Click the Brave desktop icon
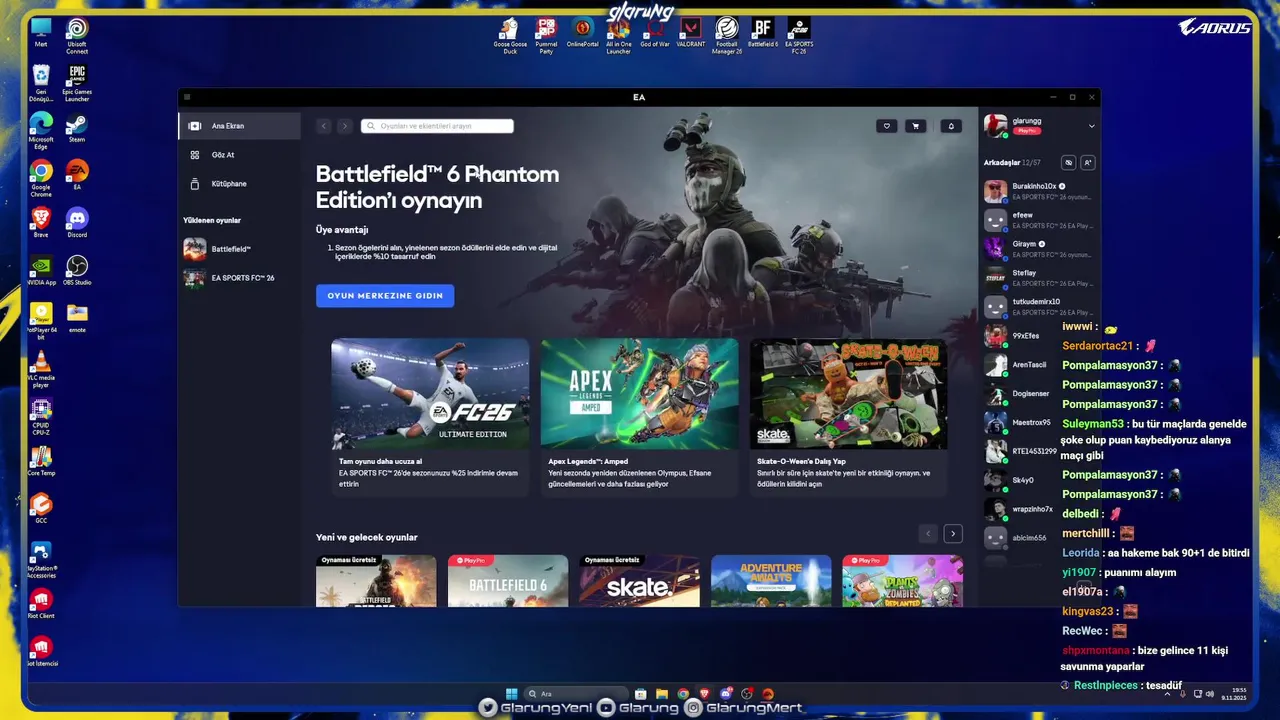The width and height of the screenshot is (1280, 720). [41, 222]
